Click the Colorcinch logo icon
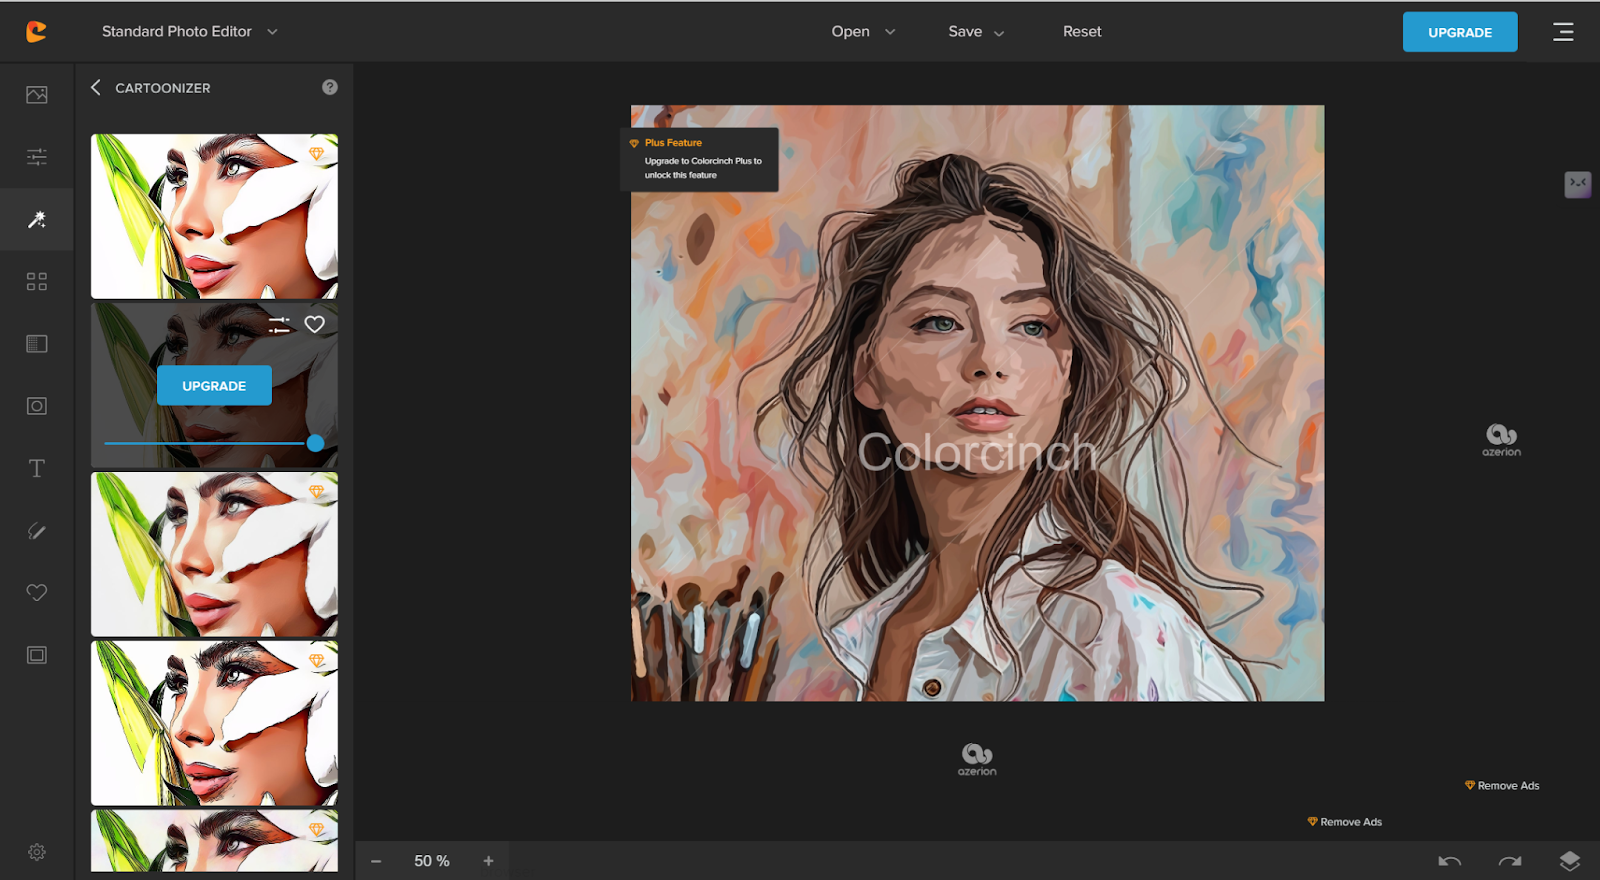Image resolution: width=1600 pixels, height=880 pixels. 36,32
